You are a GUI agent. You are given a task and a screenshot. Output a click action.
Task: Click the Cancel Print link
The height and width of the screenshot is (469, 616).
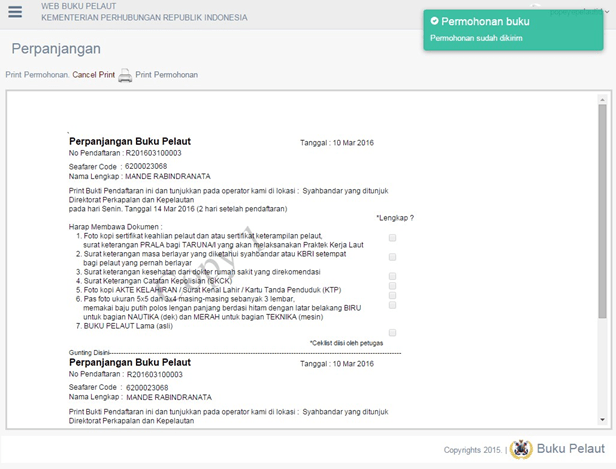point(94,75)
